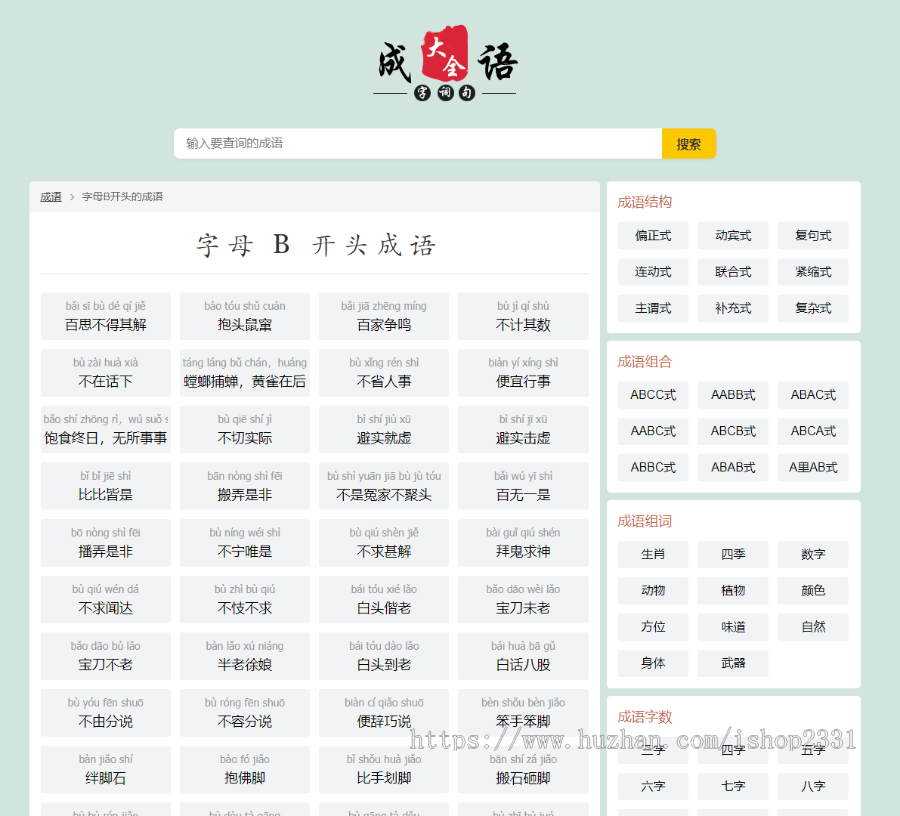
Task: Open idiom 绊脚石
Action: (106, 770)
